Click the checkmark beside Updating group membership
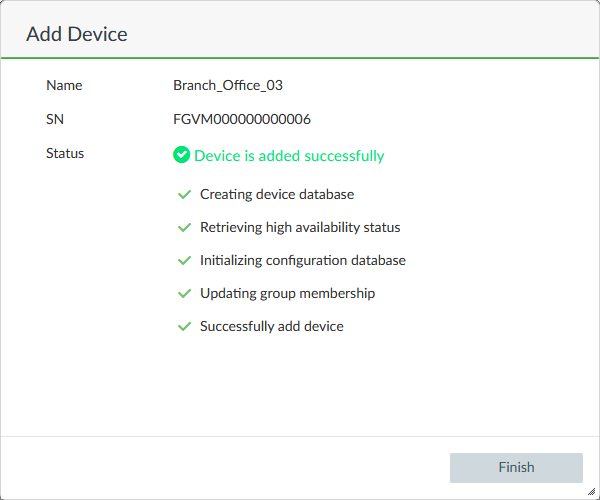This screenshot has height=500, width=600. pos(184,293)
